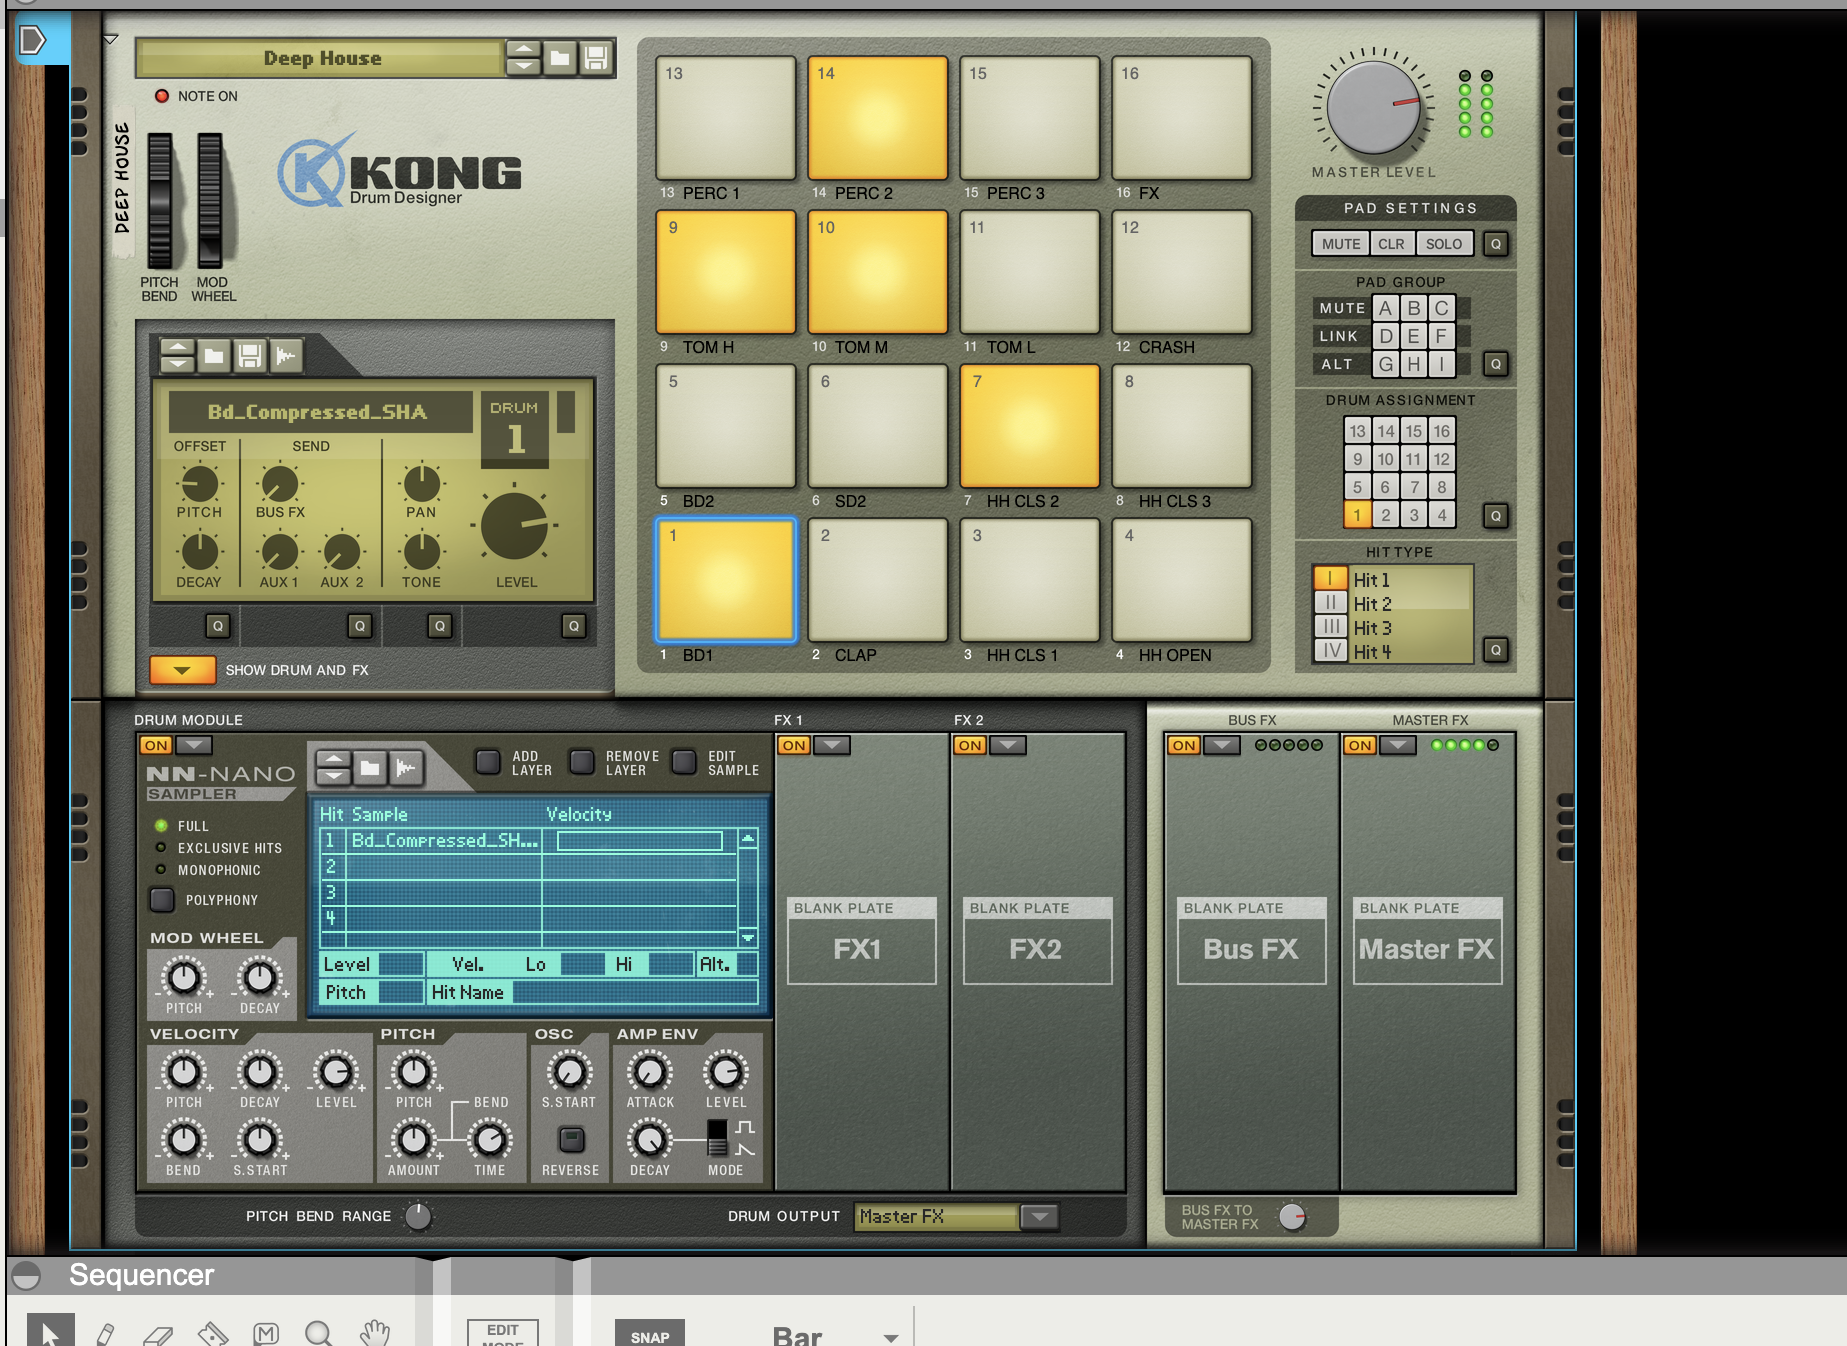This screenshot has width=1847, height=1346.
Task: Open the Drum Output dropdown
Action: [x=1040, y=1216]
